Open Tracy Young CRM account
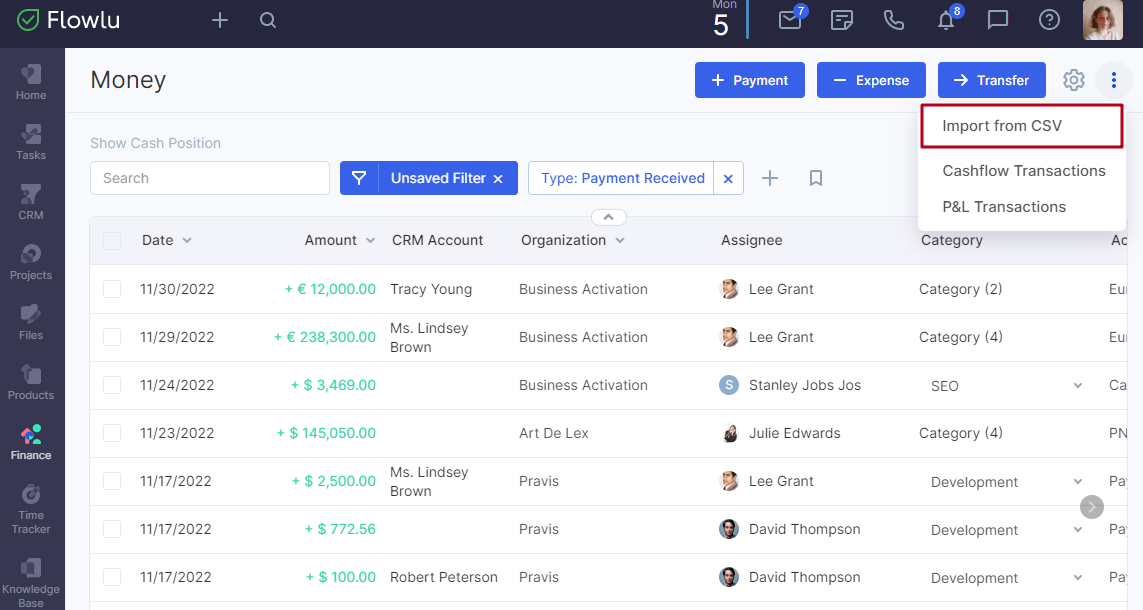The image size is (1143, 610). point(431,289)
